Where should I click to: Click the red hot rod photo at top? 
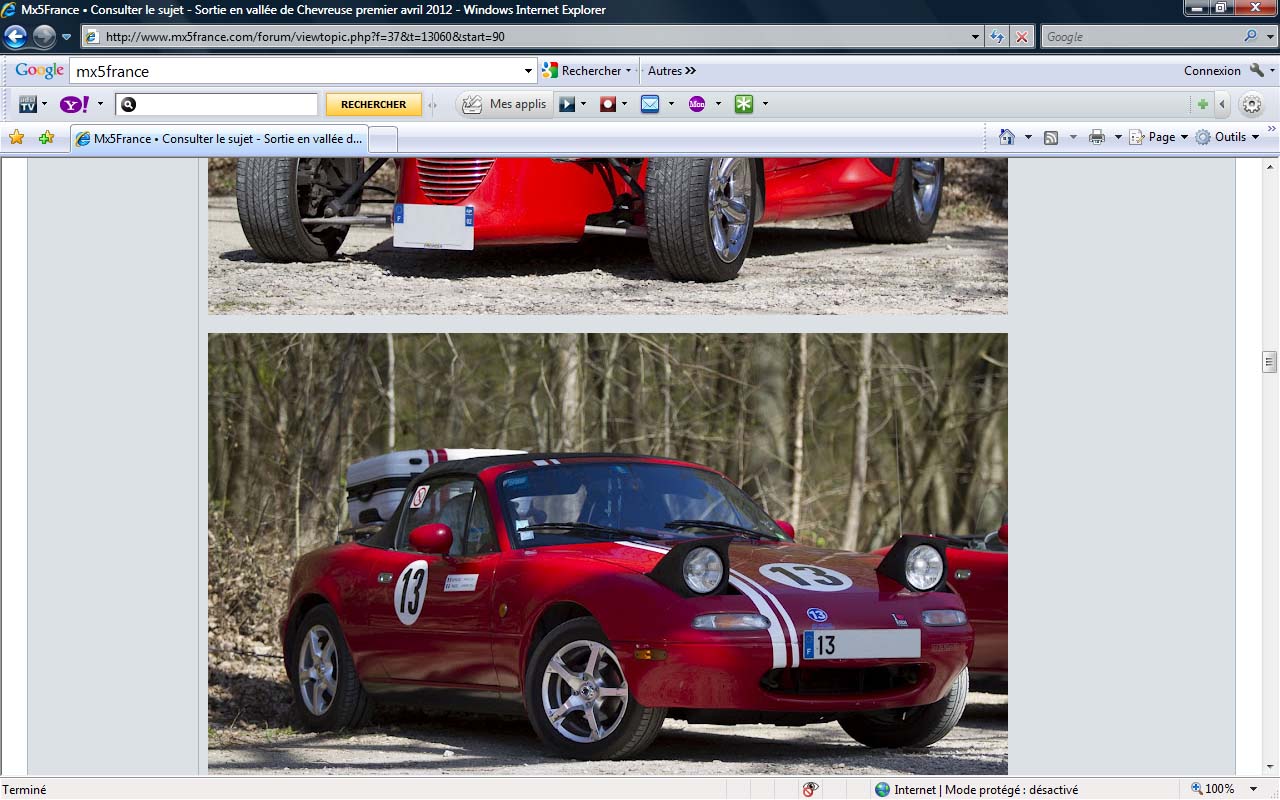click(608, 236)
